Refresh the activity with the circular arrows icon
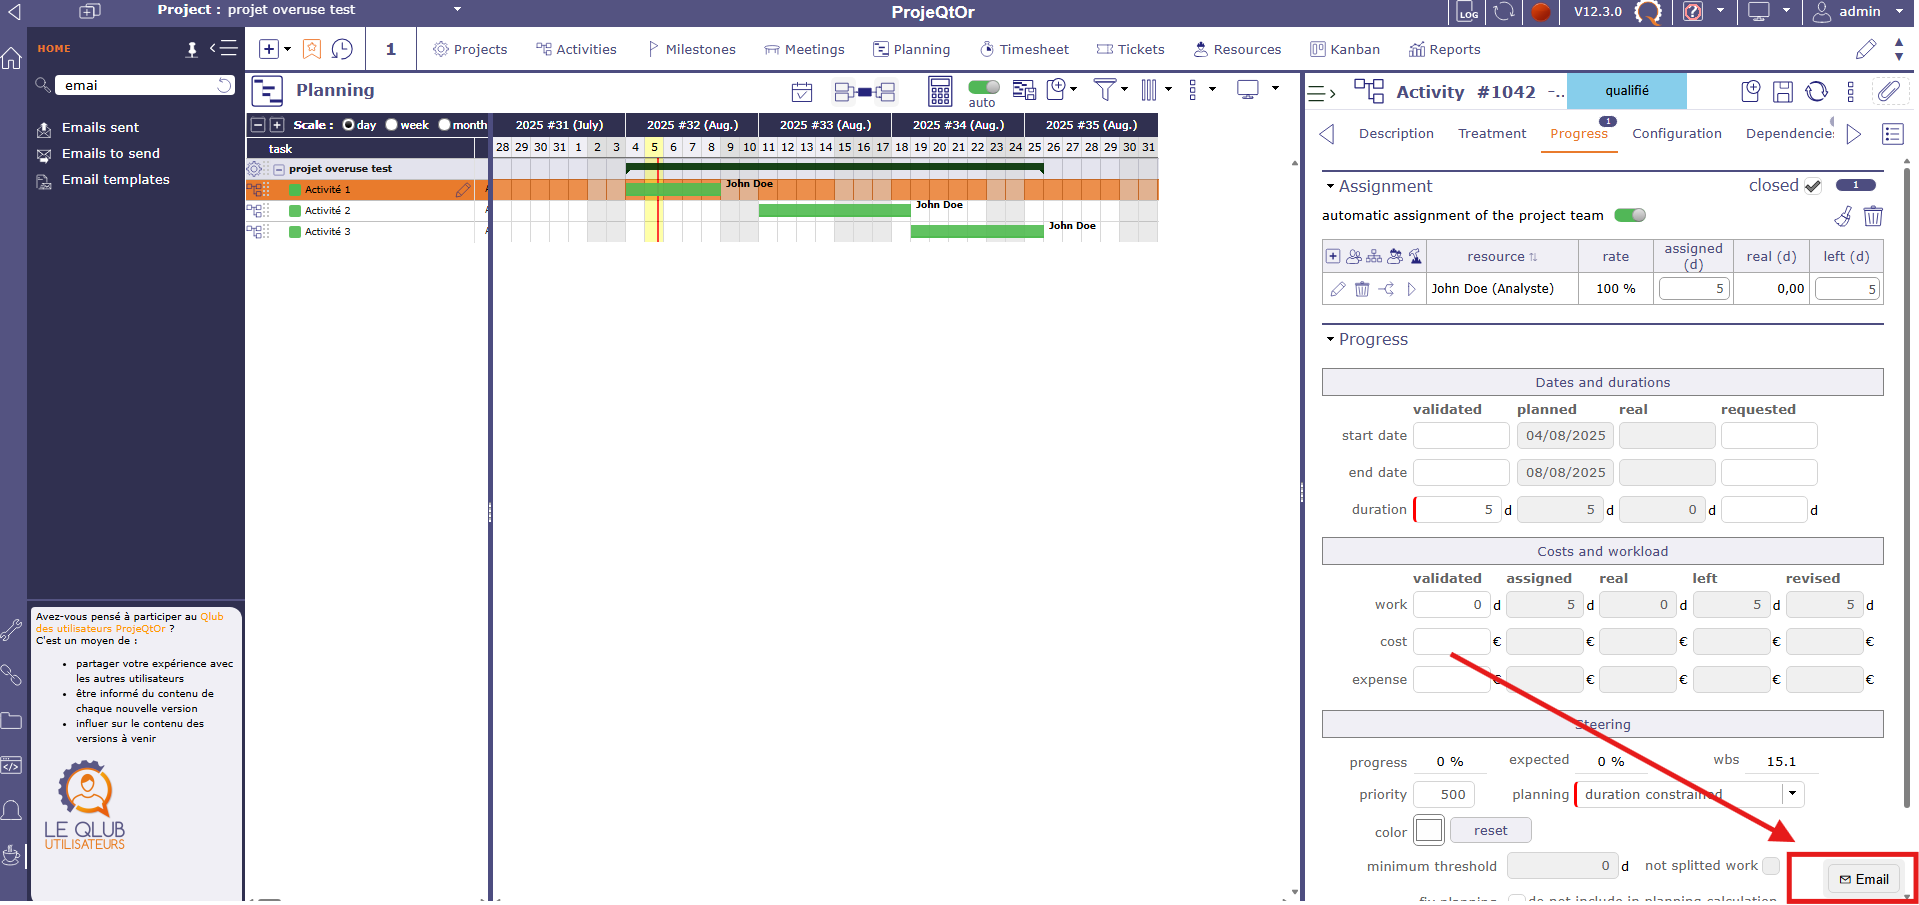This screenshot has width=1919, height=905. point(1815,91)
